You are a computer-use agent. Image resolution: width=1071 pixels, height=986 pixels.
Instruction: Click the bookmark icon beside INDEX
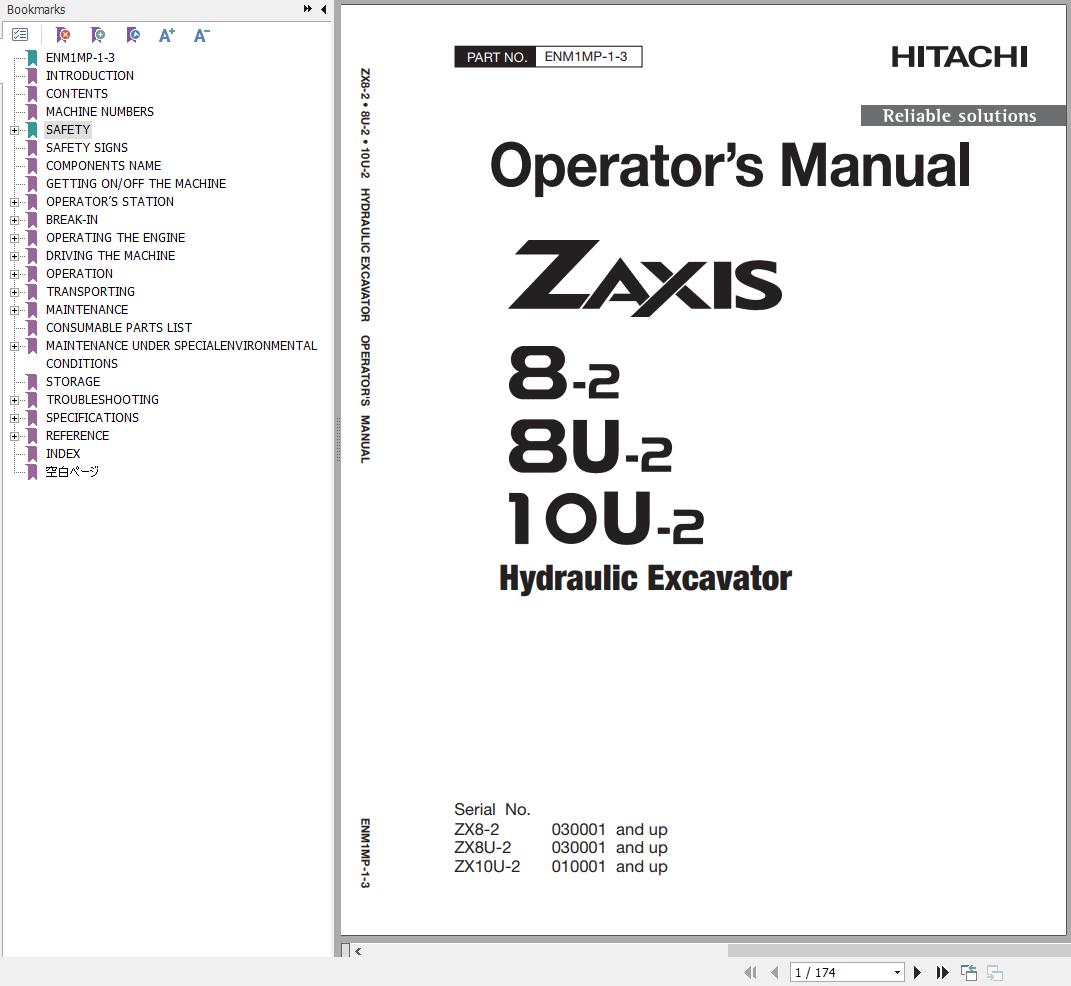click(31, 453)
